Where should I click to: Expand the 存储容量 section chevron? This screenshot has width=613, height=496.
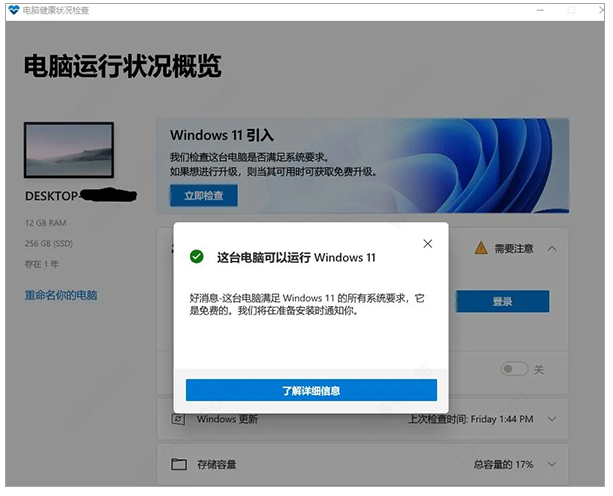552,464
